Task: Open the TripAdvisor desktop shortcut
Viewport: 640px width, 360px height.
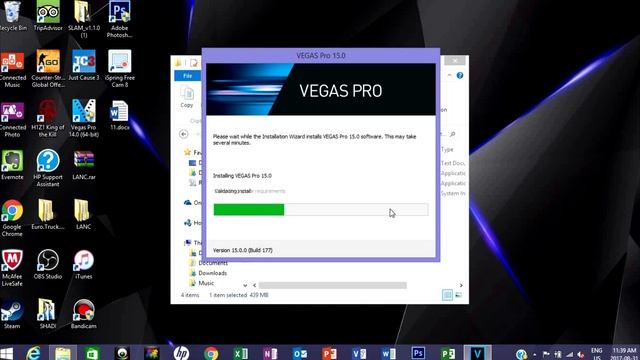Action: point(48,16)
